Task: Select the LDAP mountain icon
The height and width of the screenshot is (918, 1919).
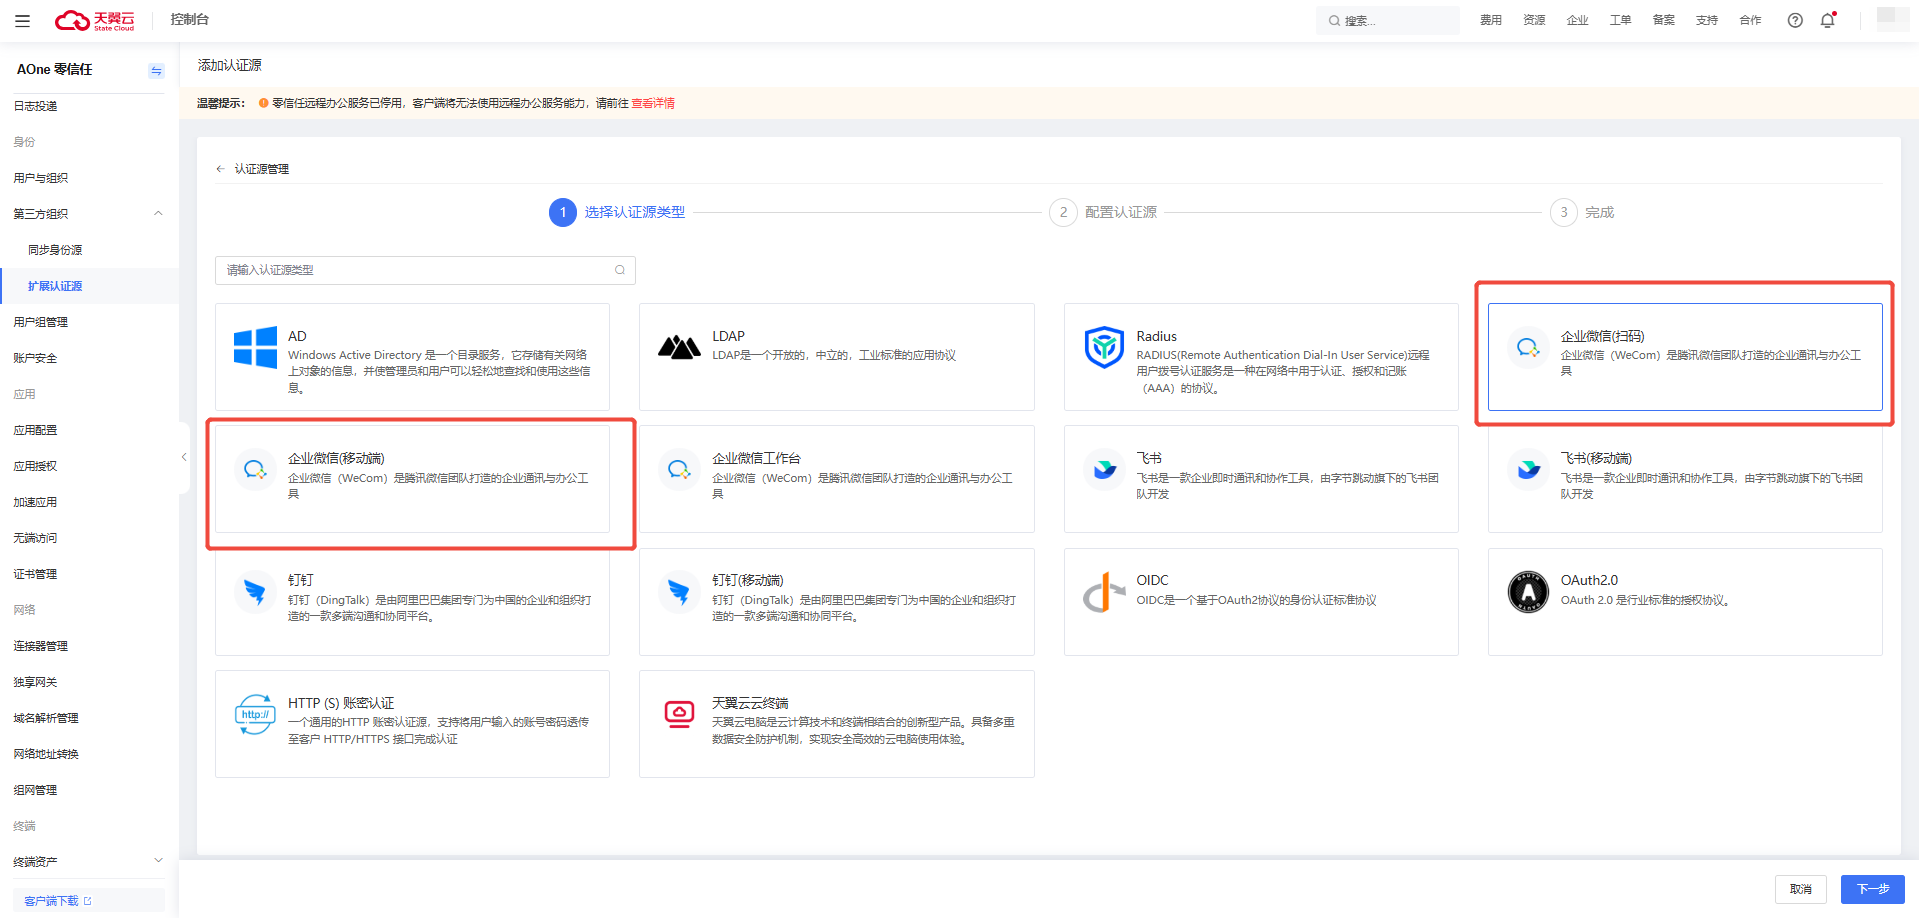Action: pos(679,347)
